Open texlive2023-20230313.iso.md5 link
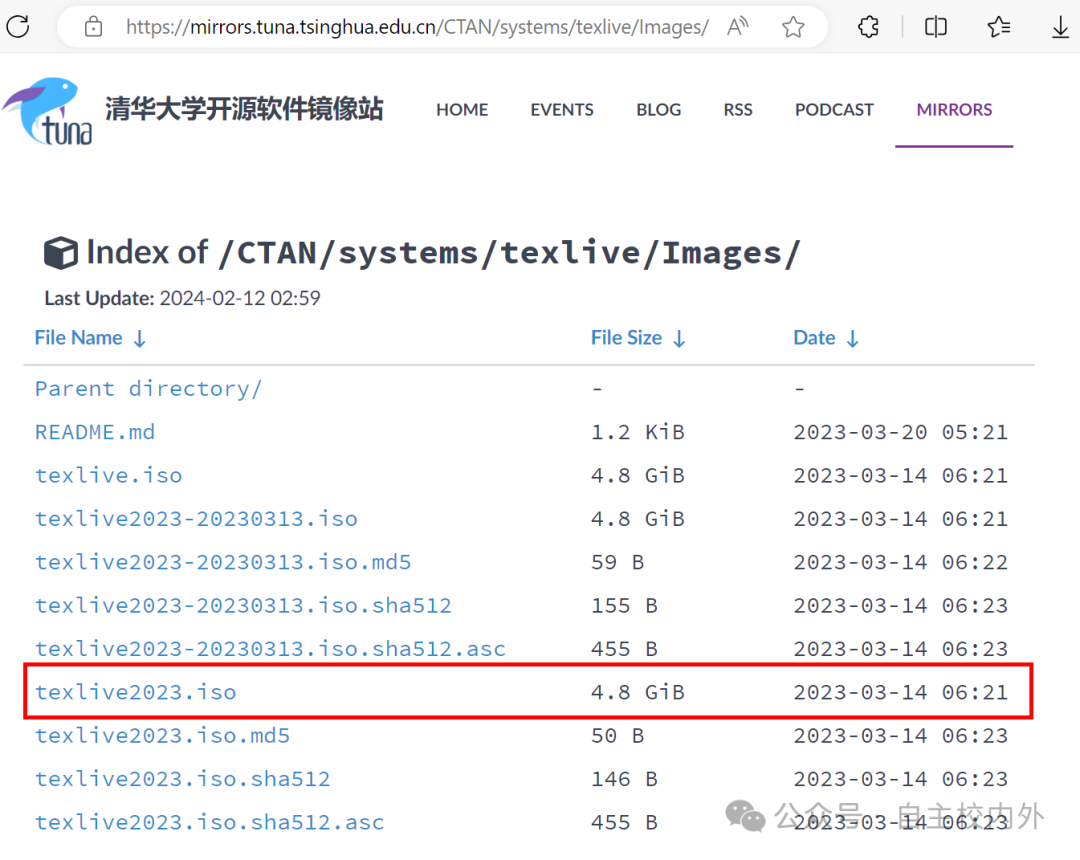Viewport: 1080px width, 860px height. [x=223, y=562]
